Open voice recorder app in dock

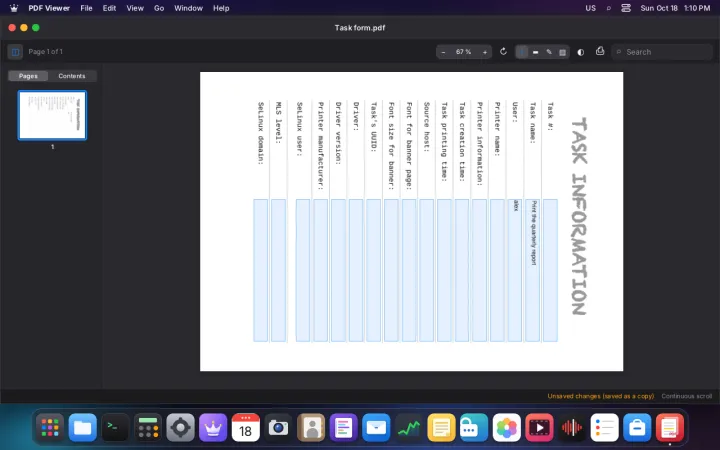tap(572, 428)
